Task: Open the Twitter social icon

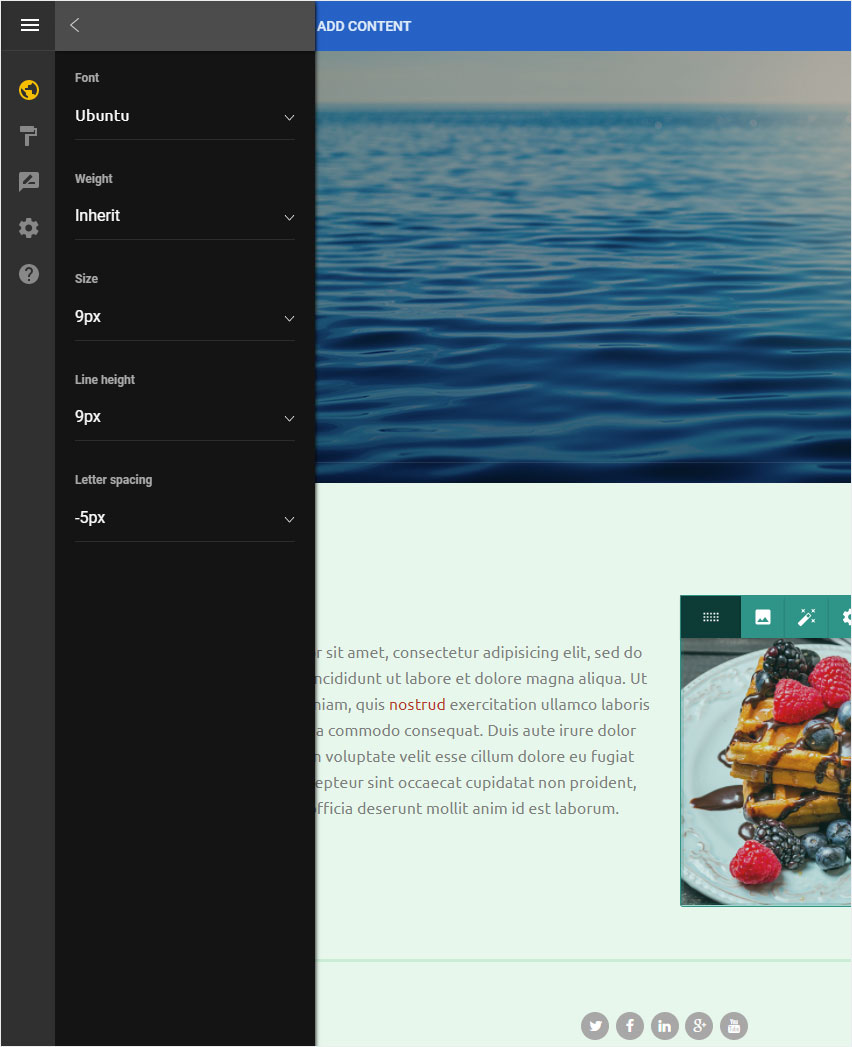Action: [x=595, y=1026]
